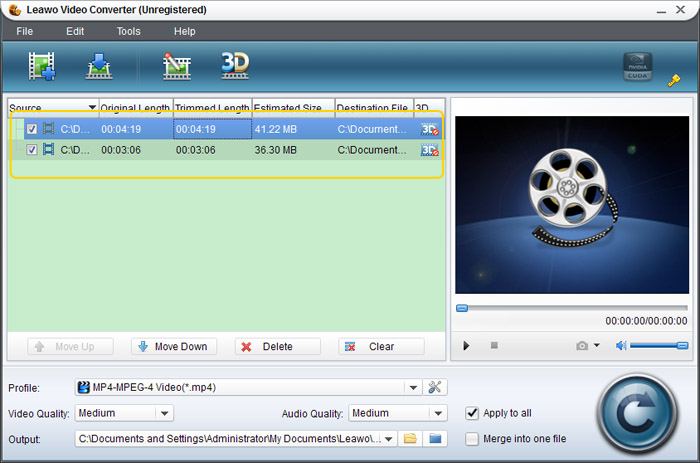The height and width of the screenshot is (463, 700).
Task: Click the Move Down button
Action: pos(174,346)
